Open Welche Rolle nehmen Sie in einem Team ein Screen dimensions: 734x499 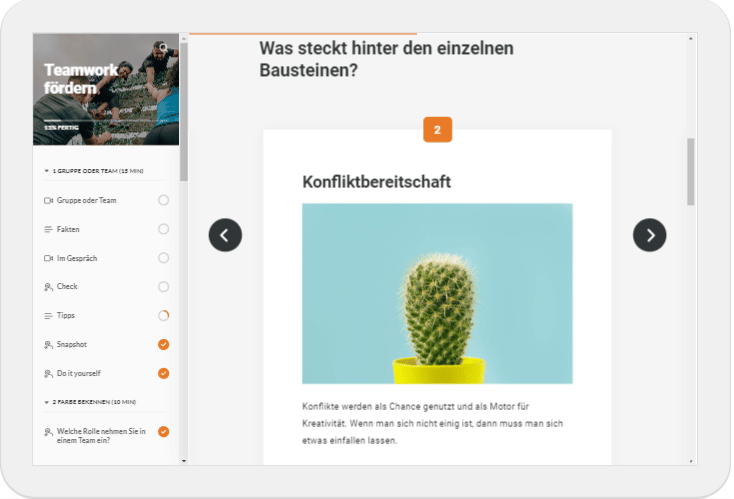coord(101,436)
